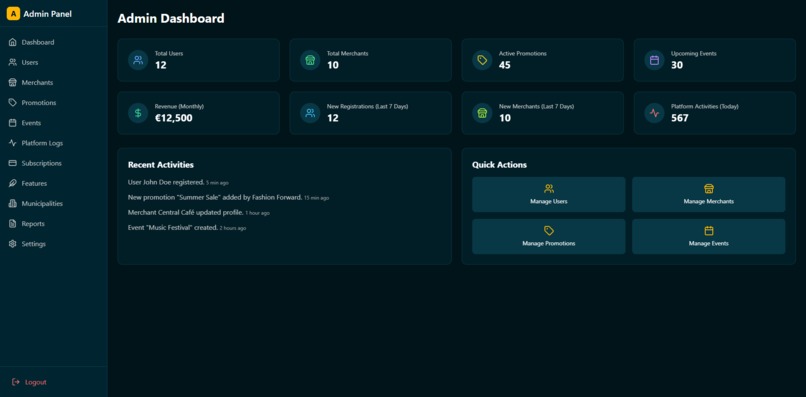This screenshot has width=806, height=397.
Task: Click the Recent Activities heading
Action: [161, 165]
